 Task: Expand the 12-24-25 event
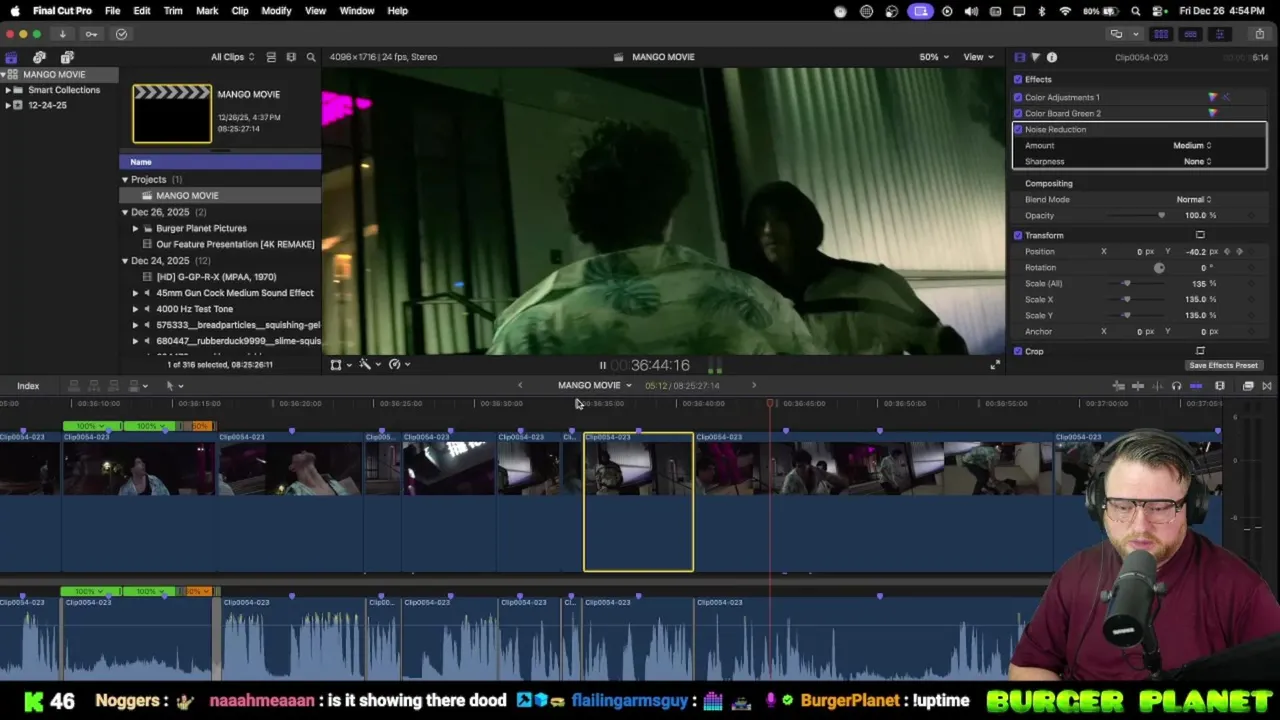(8, 105)
